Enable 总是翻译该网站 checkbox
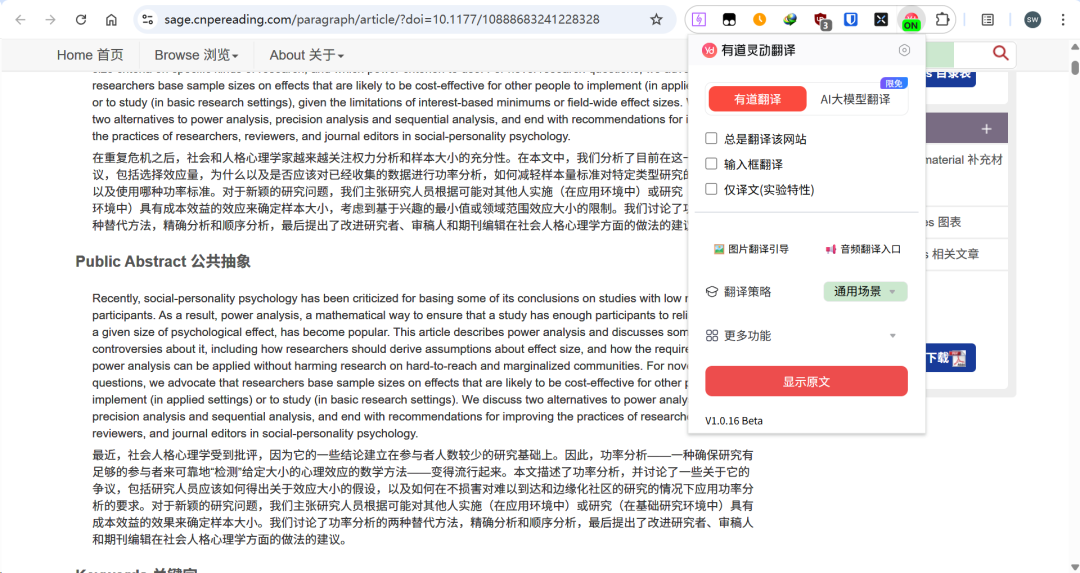Screen dimensions: 1080x573 click(x=711, y=139)
